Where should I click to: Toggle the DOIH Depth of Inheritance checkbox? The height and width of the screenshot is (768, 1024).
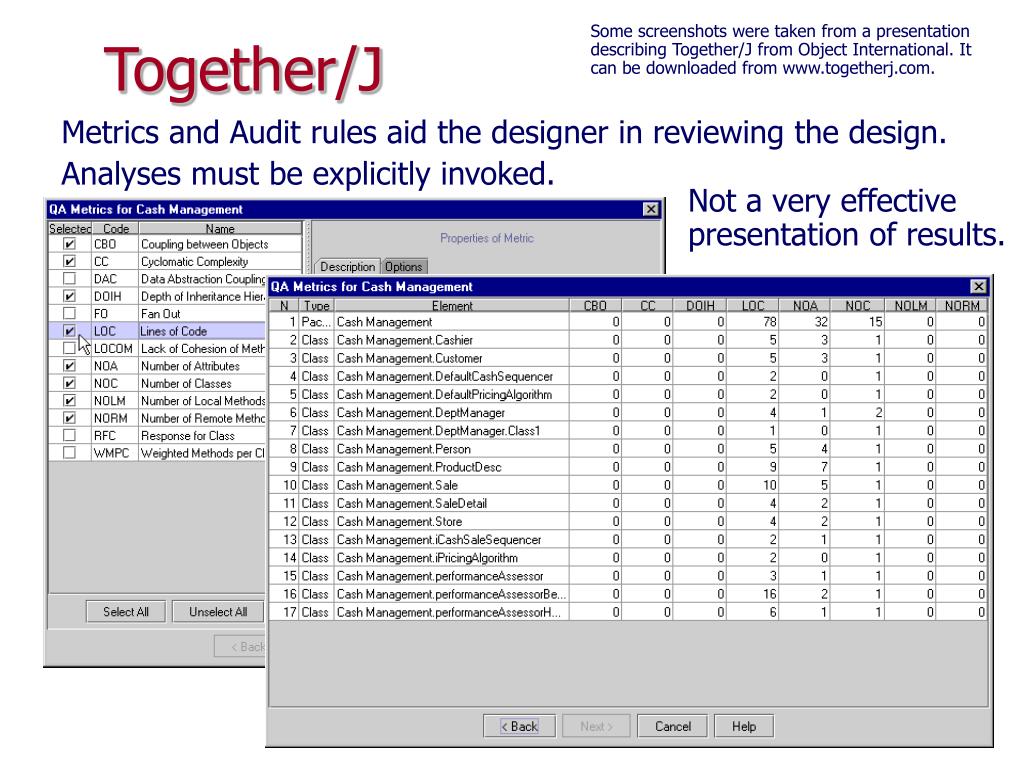69,296
